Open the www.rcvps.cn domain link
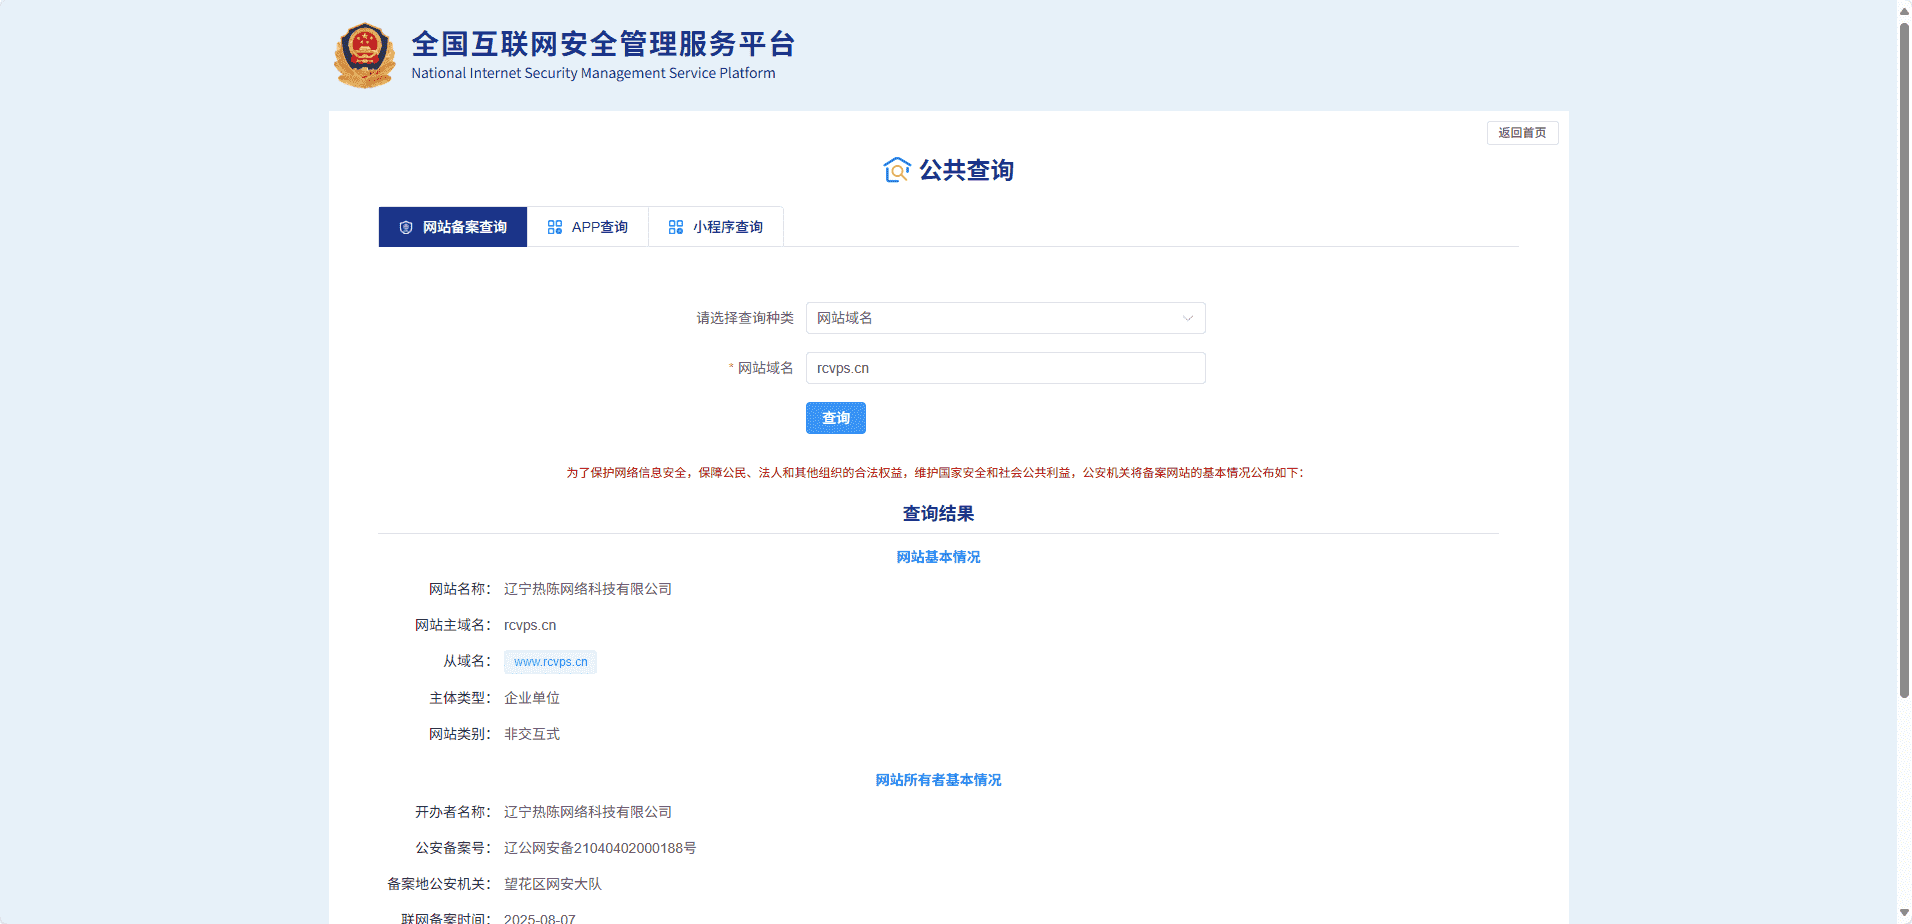The image size is (1912, 924). tap(549, 661)
